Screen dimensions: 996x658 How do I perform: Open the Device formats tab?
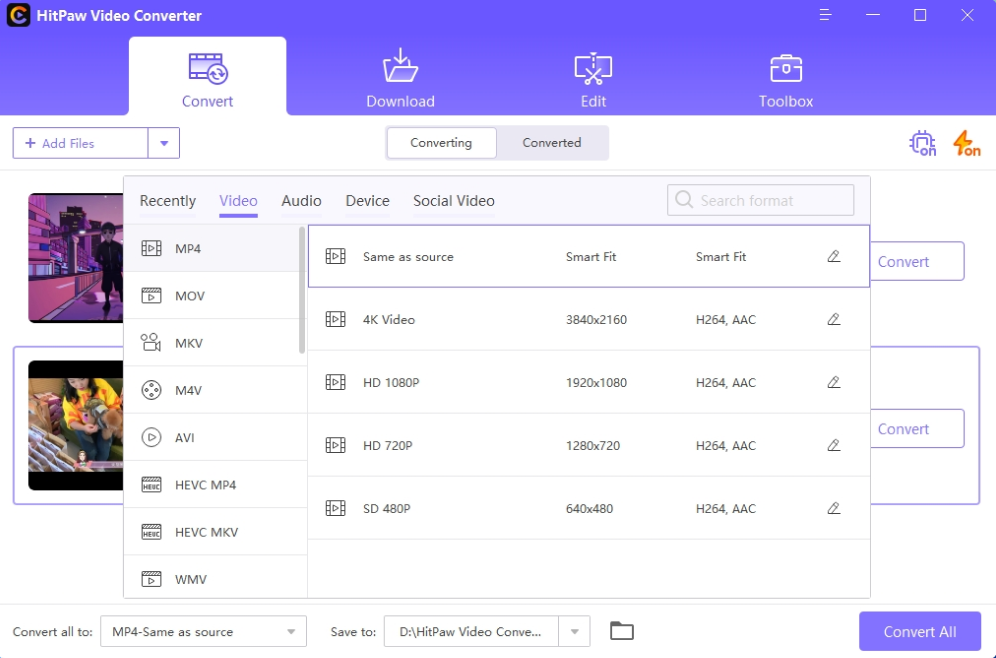[367, 201]
